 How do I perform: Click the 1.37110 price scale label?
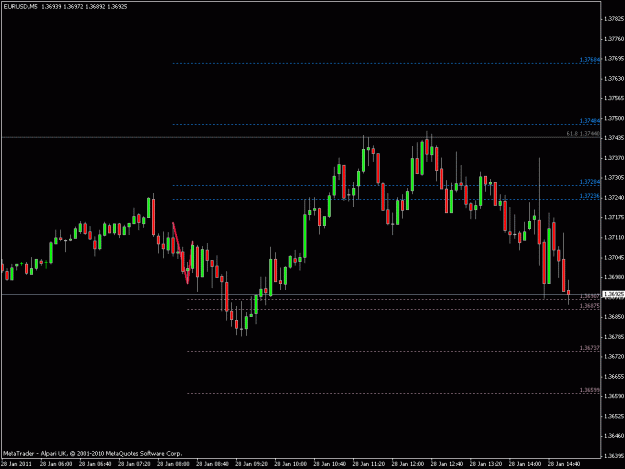[x=614, y=237]
